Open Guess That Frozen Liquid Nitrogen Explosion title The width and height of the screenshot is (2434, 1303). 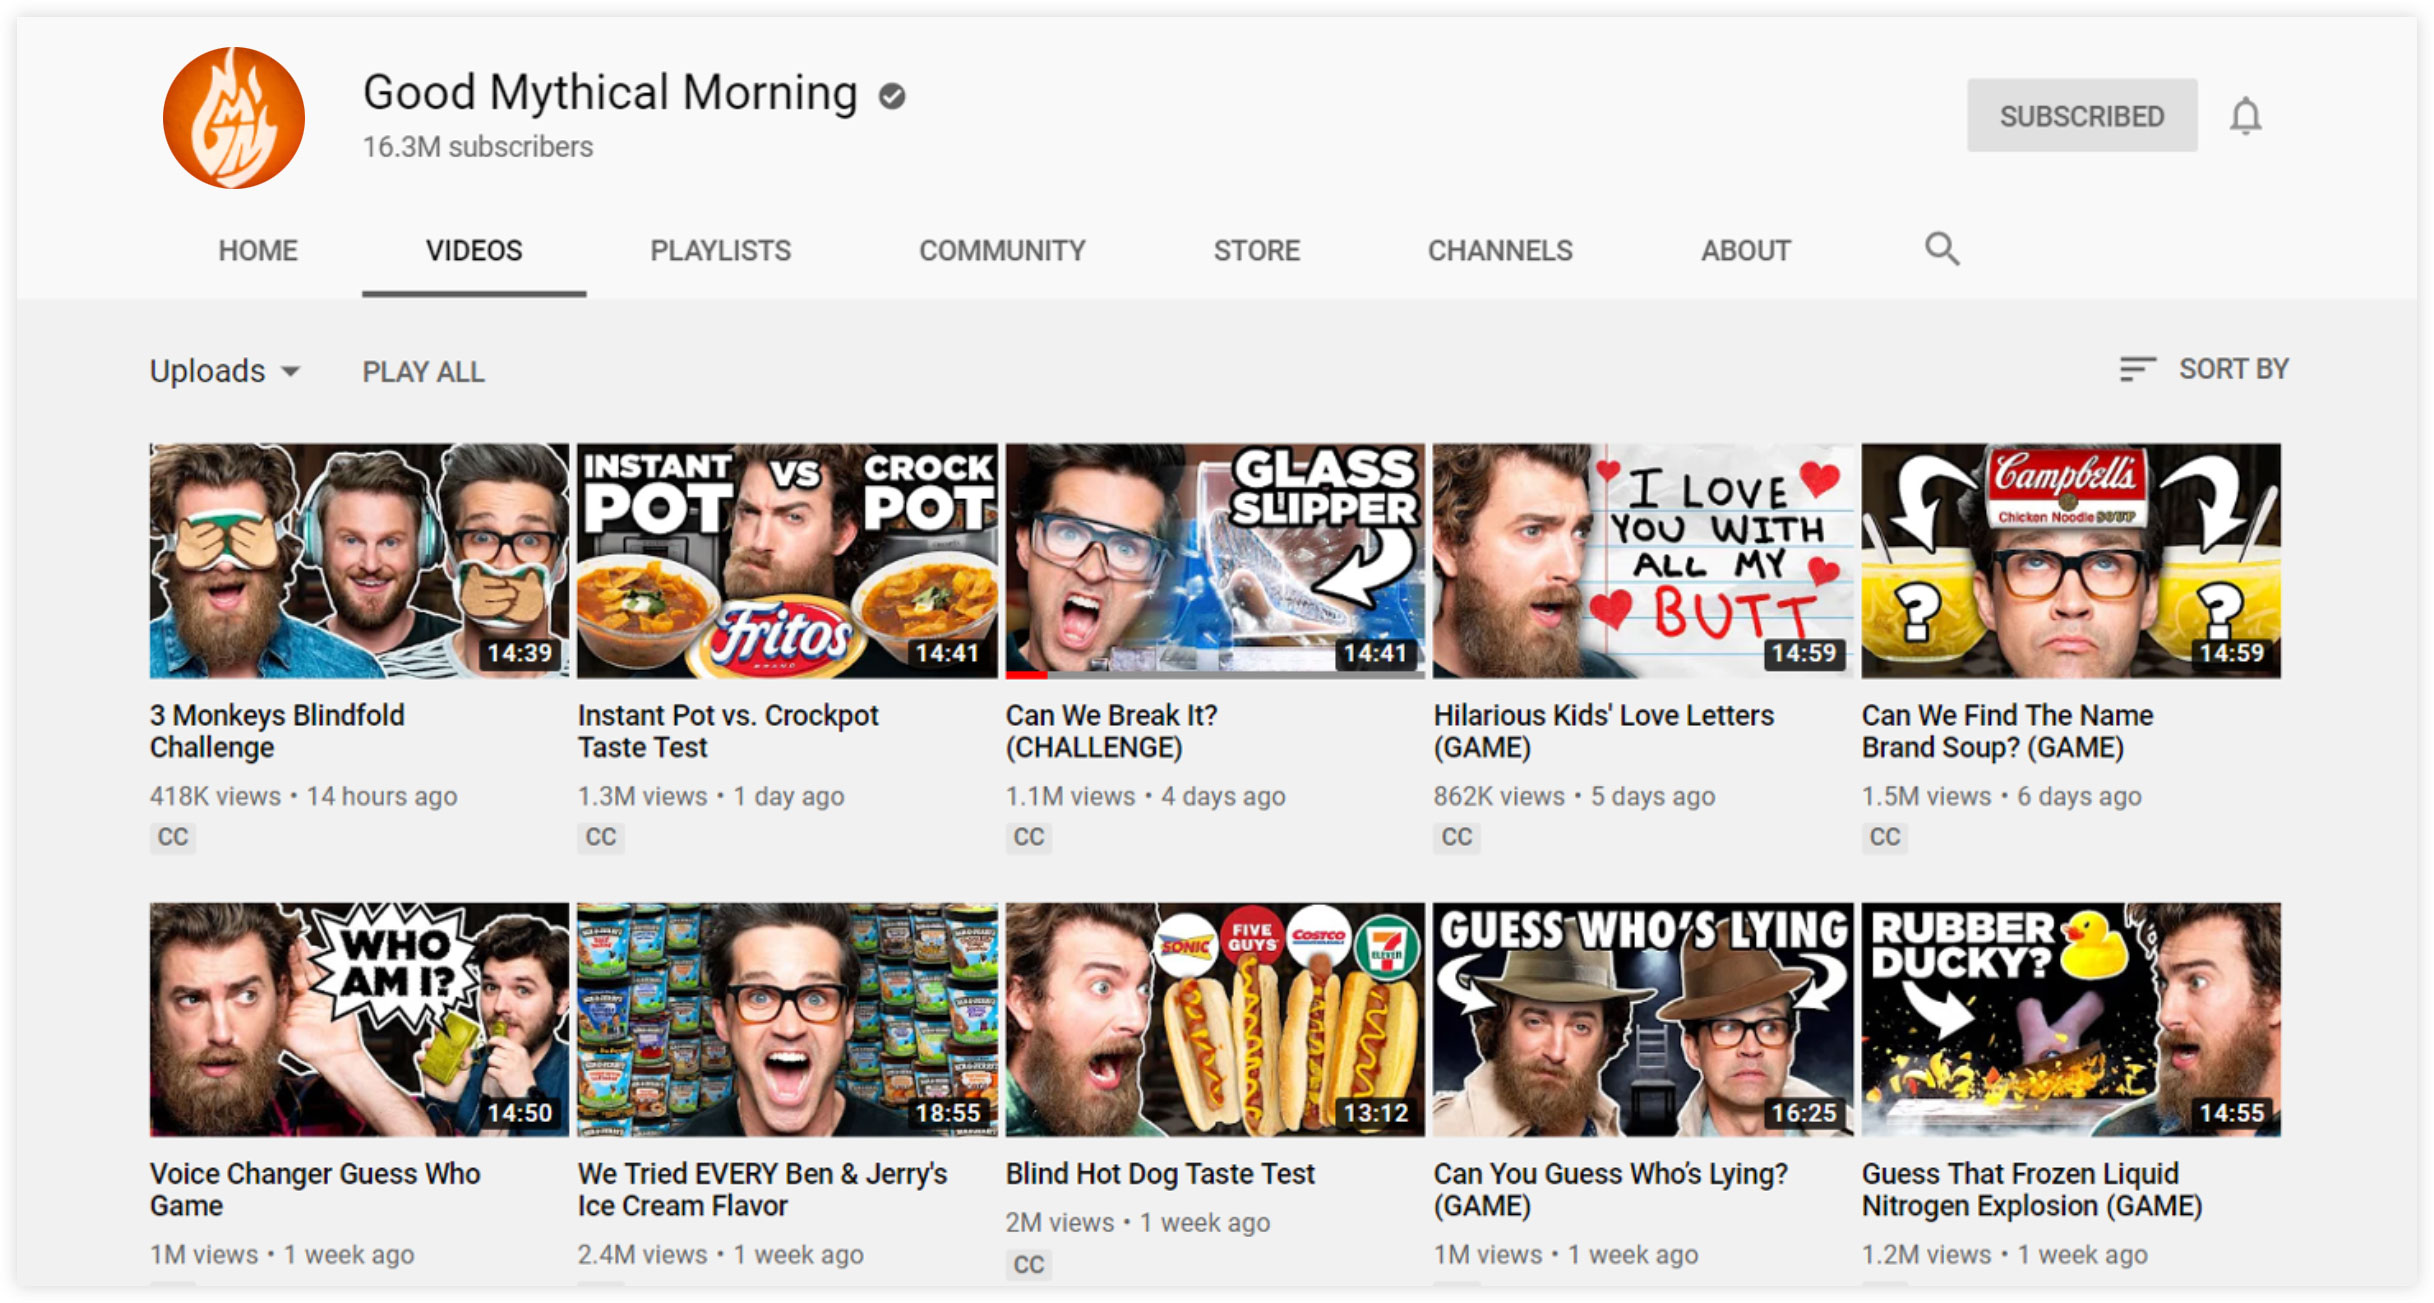coord(2032,1189)
